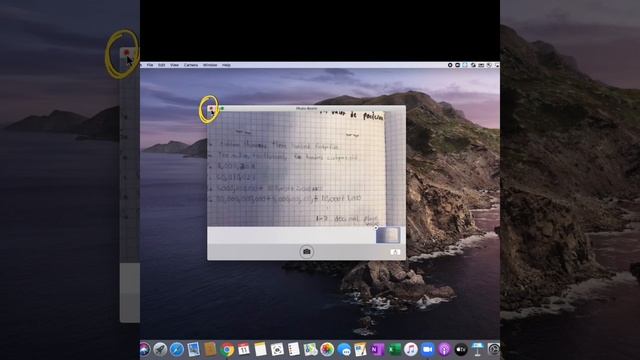This screenshot has height=360, width=640.
Task: Open Apple TV black icon in Dock
Action: tap(461, 349)
